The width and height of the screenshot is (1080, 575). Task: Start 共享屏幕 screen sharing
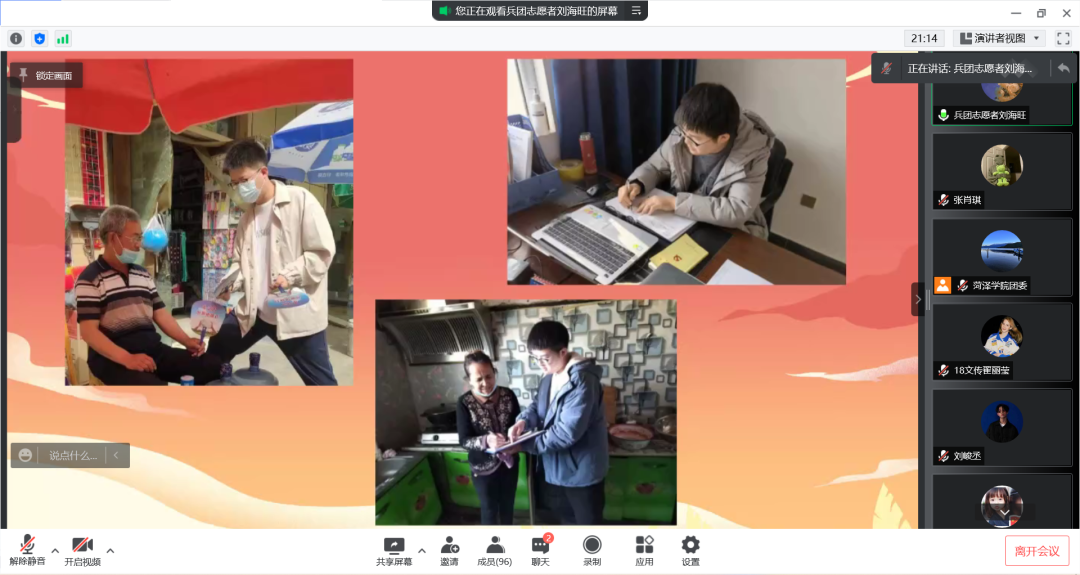(x=394, y=550)
